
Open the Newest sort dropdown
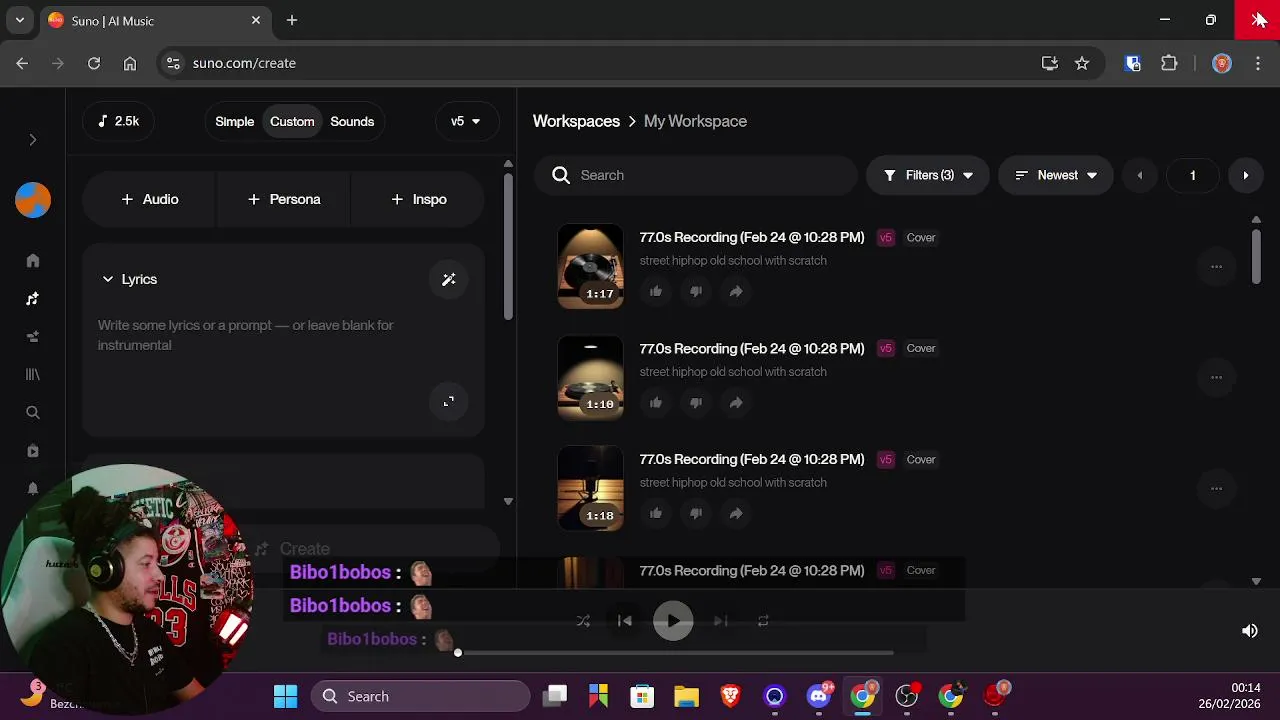point(1055,175)
